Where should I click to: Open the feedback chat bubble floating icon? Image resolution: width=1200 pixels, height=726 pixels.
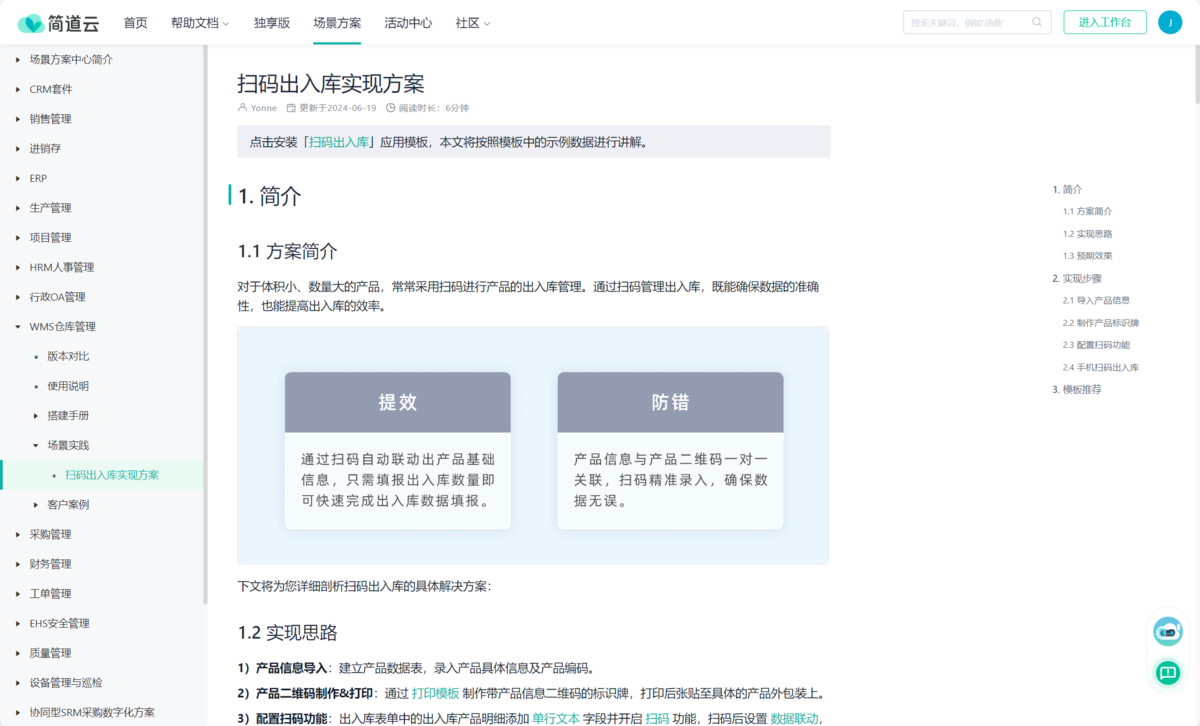tap(1167, 673)
